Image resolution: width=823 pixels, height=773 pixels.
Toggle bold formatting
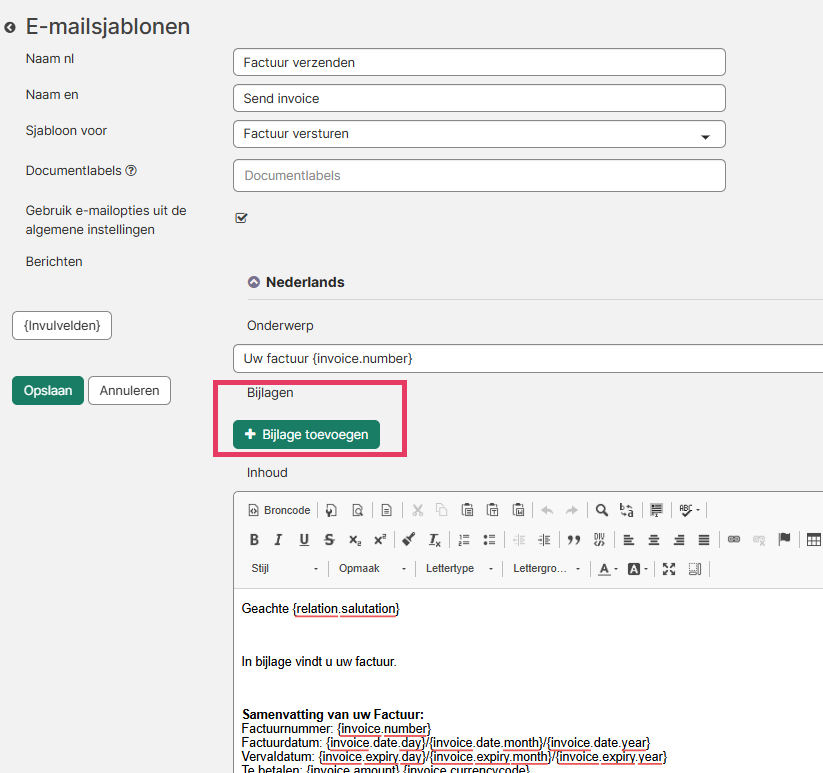254,540
